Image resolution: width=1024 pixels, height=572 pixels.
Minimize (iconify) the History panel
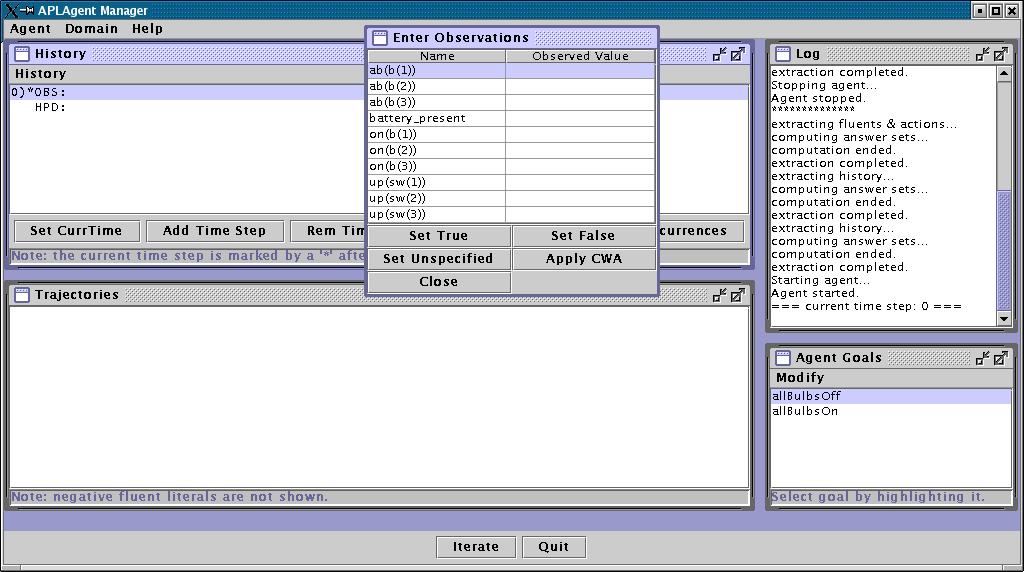click(x=719, y=54)
